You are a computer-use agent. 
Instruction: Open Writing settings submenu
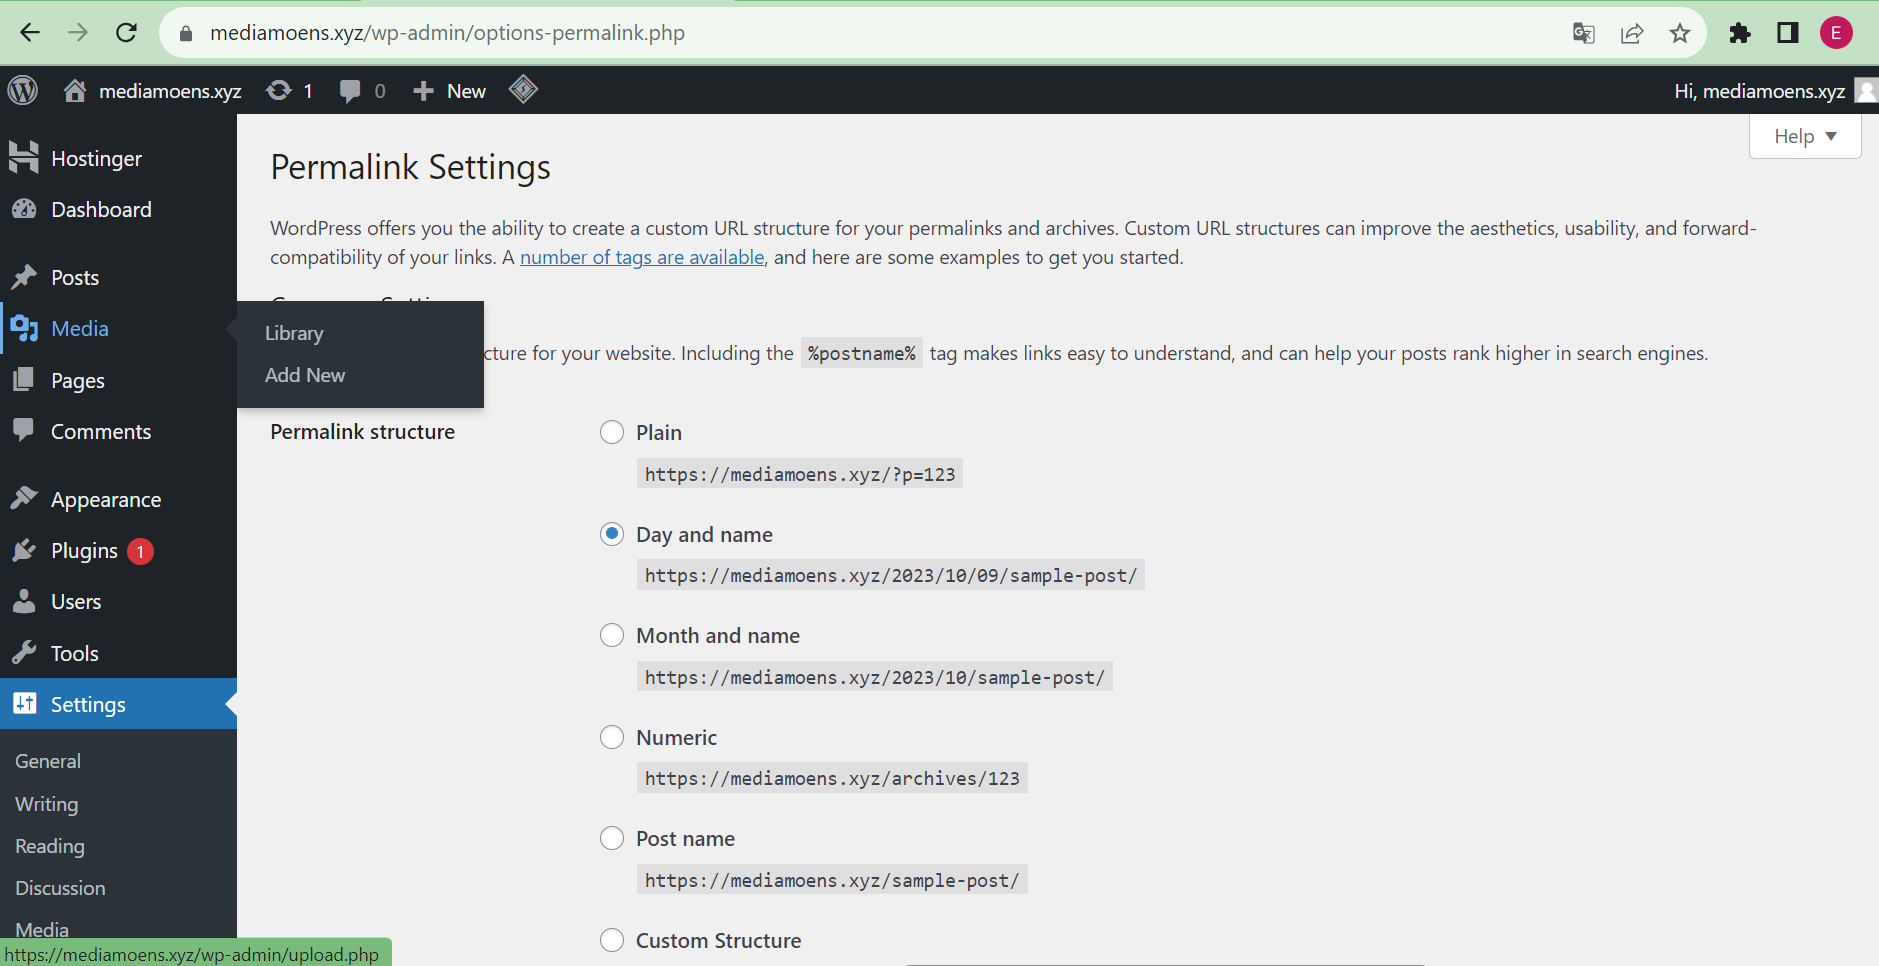[46, 804]
